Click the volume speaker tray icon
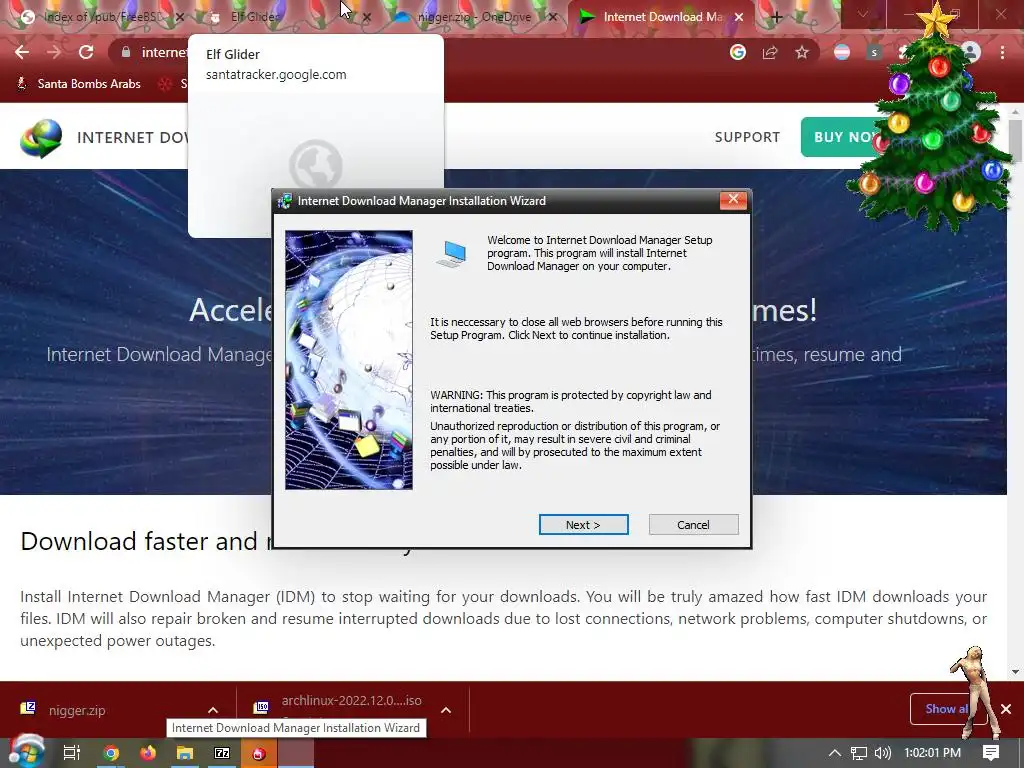 pos(883,753)
